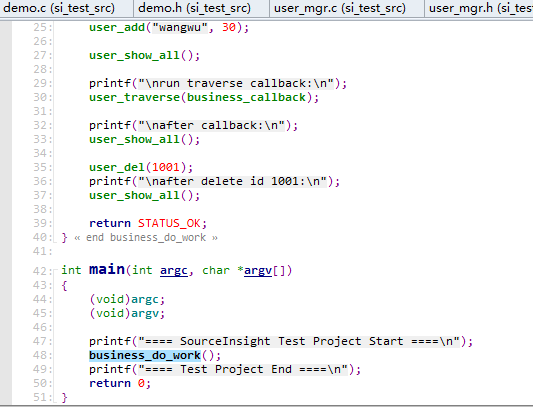Click the end business_do_work comment
This screenshot has width=533, height=407.
(146, 238)
